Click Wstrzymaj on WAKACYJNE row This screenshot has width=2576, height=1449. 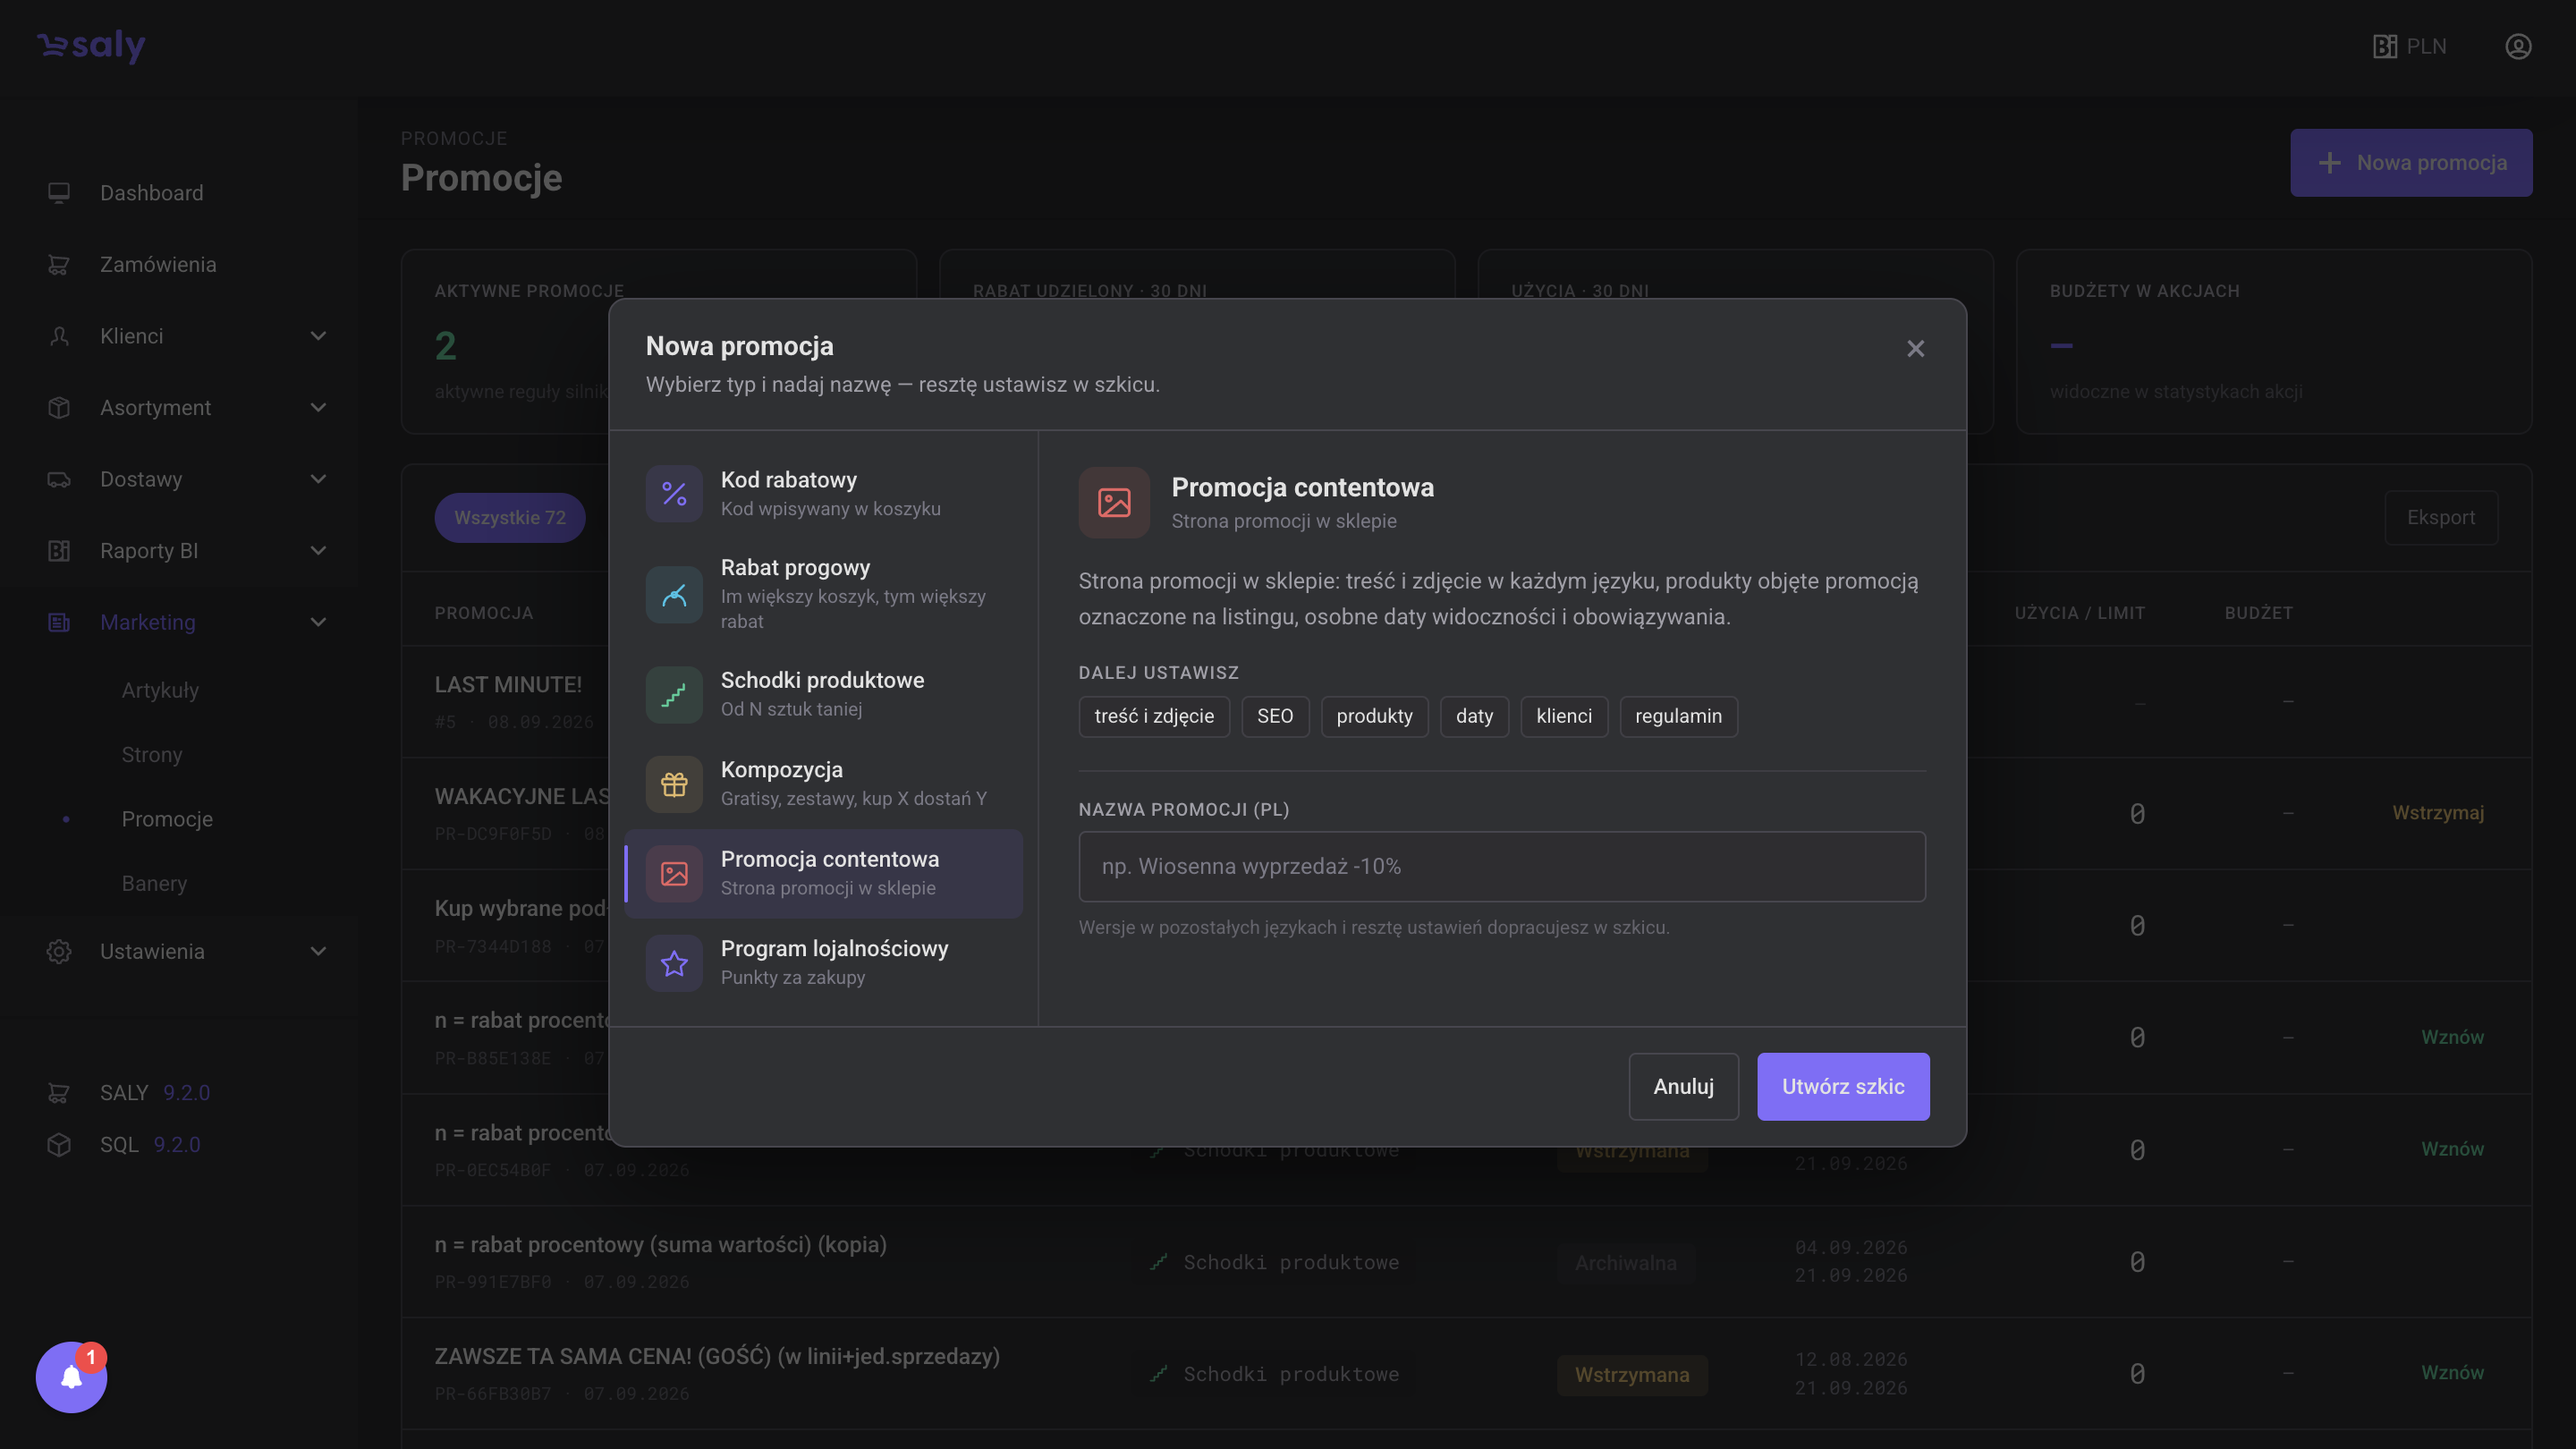coord(2438,813)
